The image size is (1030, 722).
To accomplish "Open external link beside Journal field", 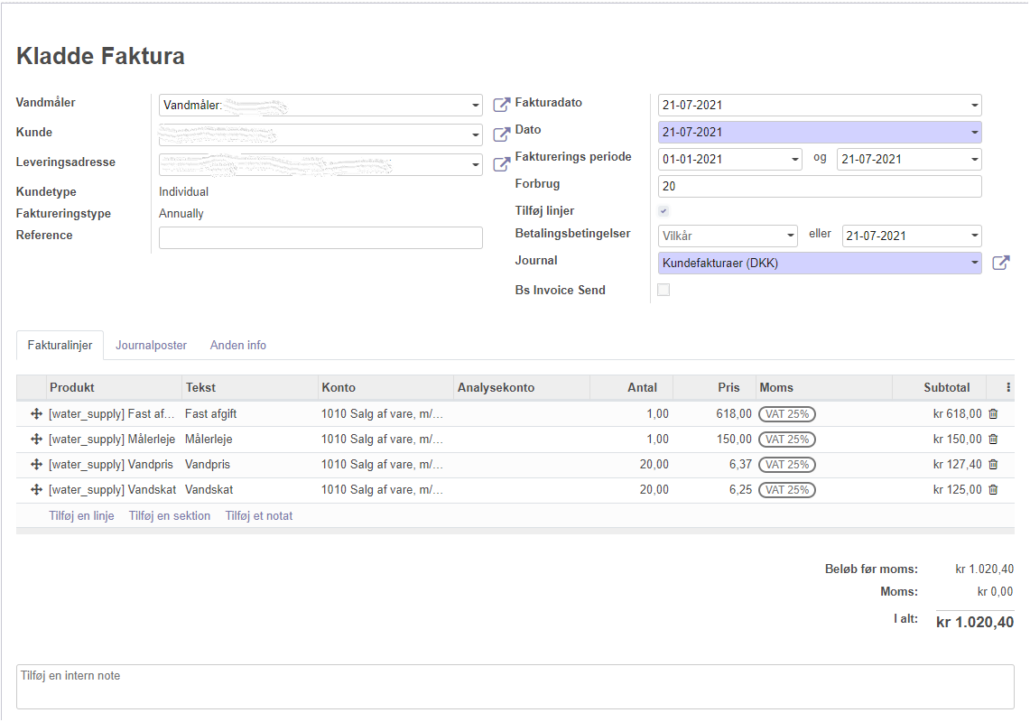I will pos(1000,263).
